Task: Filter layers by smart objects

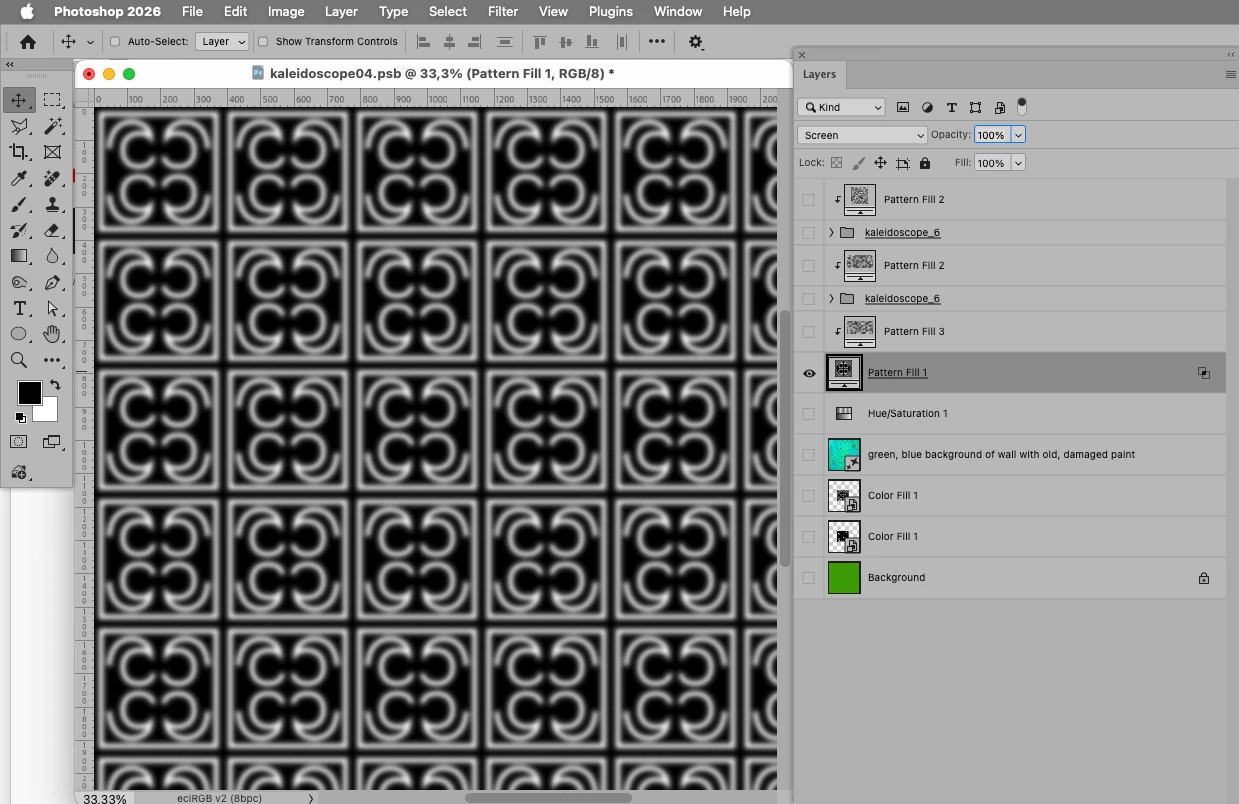Action: click(999, 107)
